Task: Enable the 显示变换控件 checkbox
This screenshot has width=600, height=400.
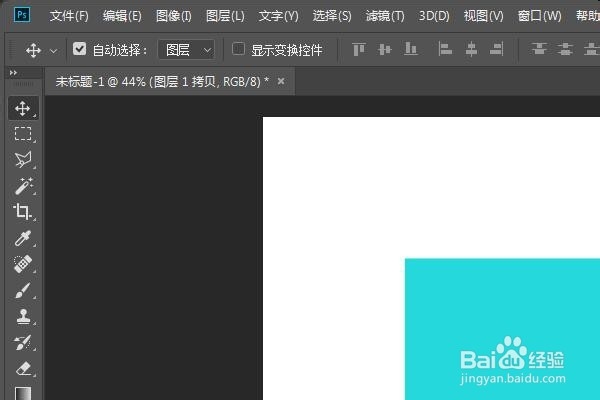Action: tap(238, 49)
